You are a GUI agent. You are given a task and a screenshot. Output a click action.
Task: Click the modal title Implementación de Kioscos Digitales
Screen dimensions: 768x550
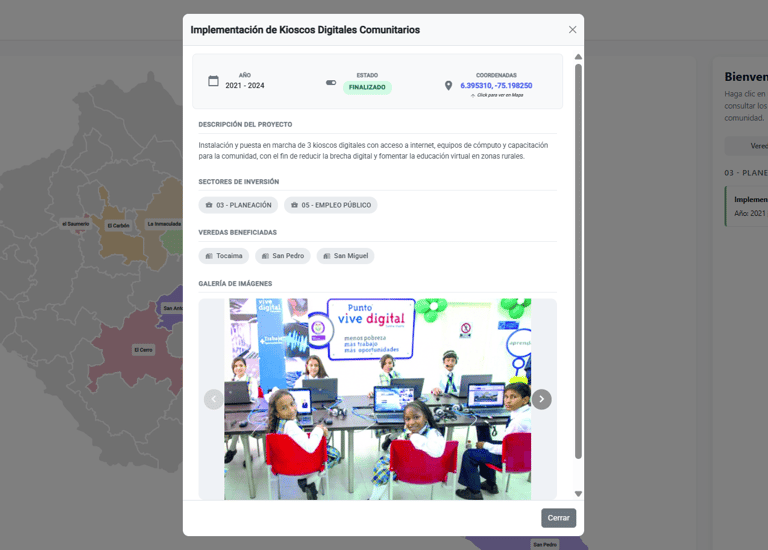[x=305, y=30]
